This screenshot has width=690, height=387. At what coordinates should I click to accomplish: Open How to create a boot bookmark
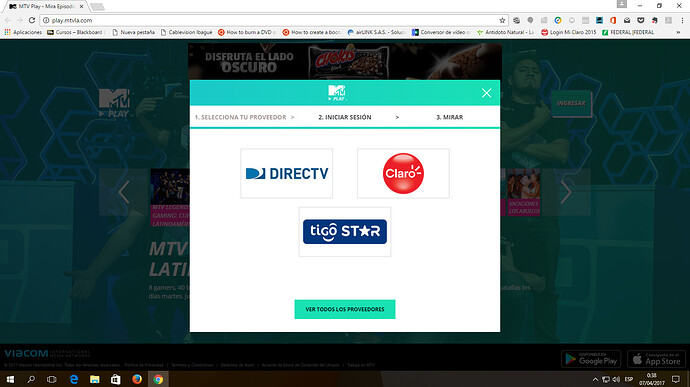[x=312, y=32]
